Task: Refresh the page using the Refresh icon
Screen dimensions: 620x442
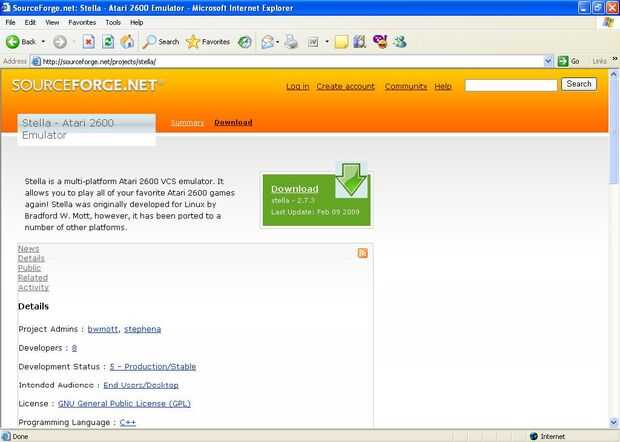Action: pos(108,42)
